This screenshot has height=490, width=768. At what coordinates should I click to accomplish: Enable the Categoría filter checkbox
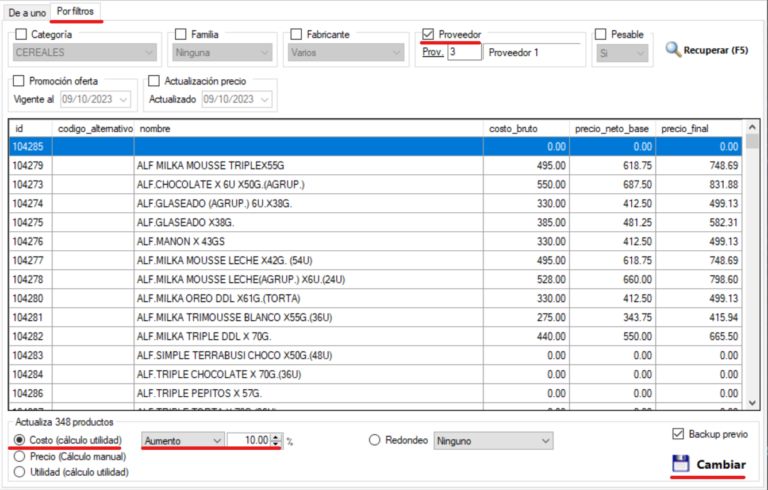21,34
